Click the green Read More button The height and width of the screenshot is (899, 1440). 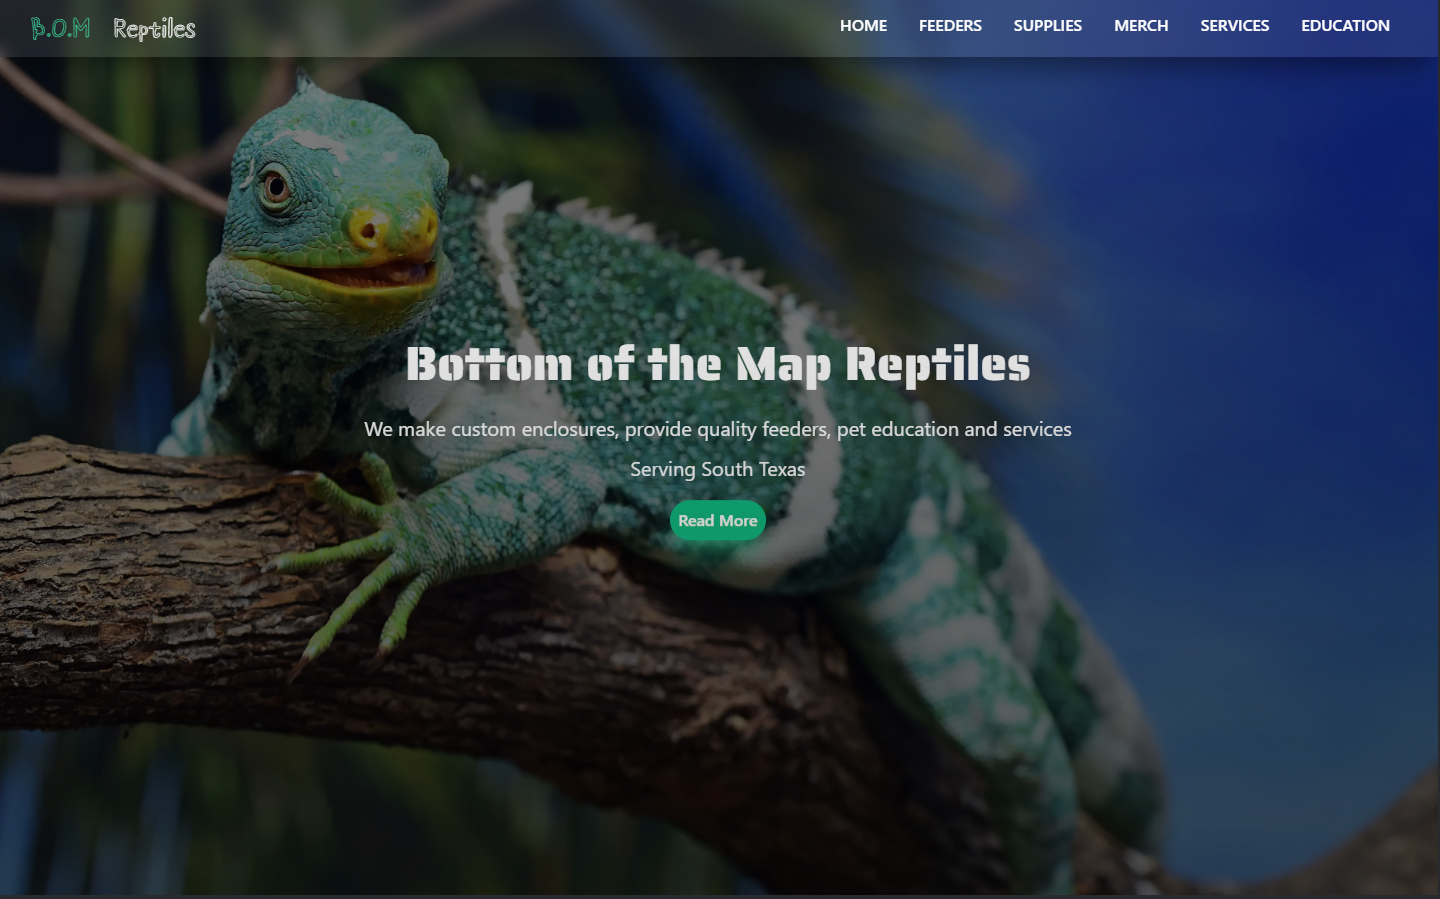point(718,520)
